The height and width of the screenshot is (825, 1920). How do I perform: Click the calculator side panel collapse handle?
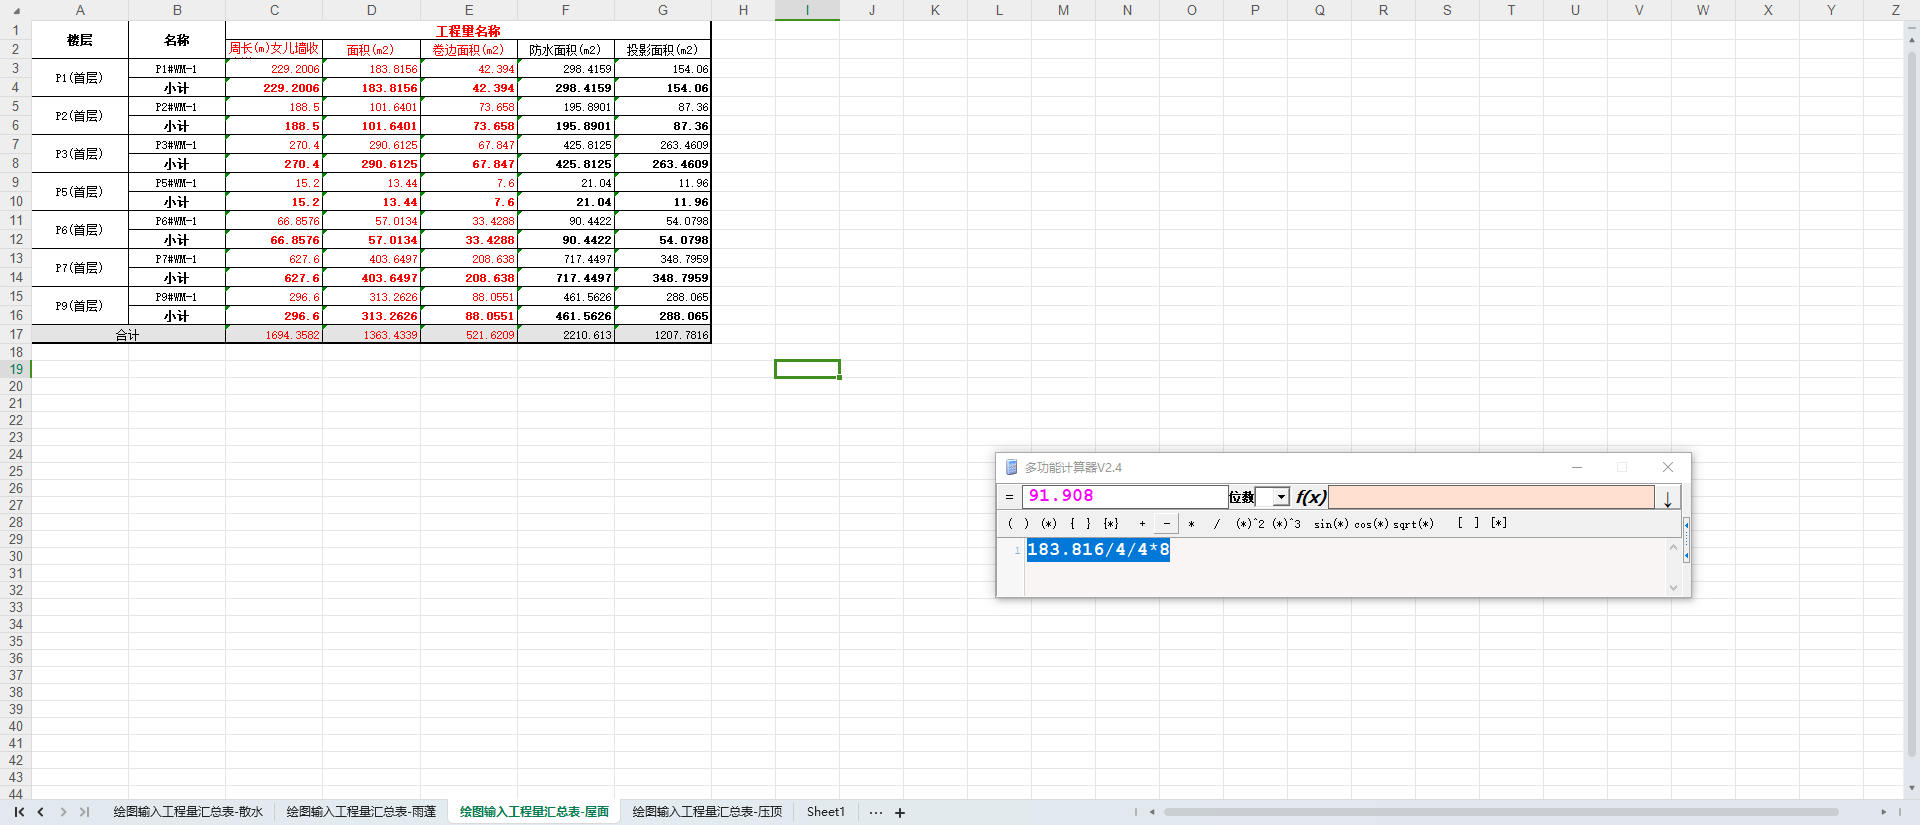[1686, 540]
